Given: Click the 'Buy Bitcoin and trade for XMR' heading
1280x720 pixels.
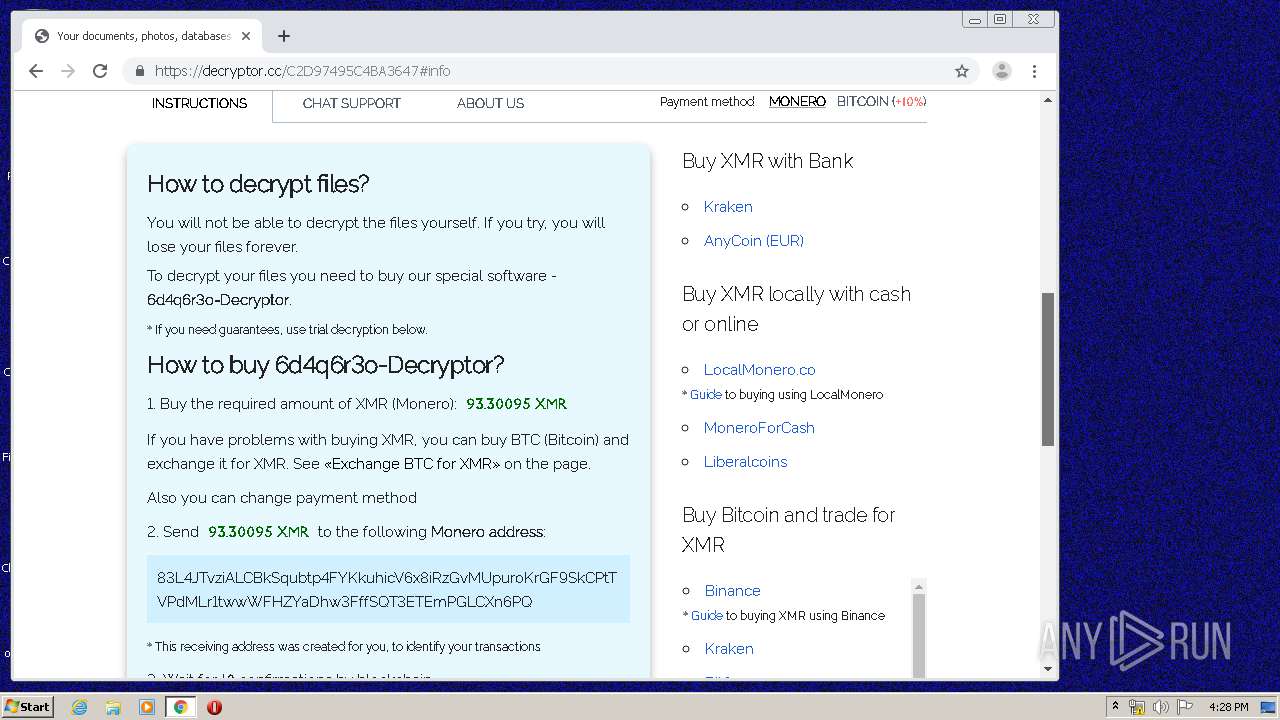Looking at the screenshot, I should (x=788, y=530).
